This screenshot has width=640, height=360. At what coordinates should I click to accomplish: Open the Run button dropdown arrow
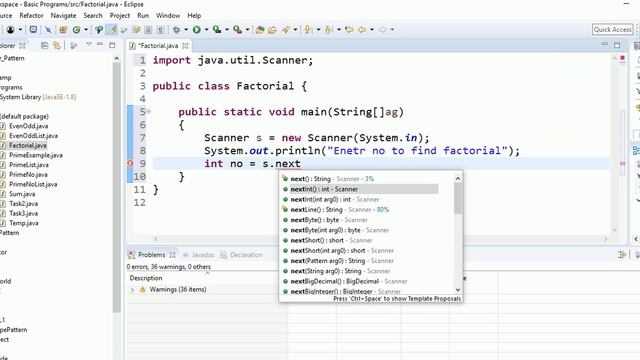[206, 29]
